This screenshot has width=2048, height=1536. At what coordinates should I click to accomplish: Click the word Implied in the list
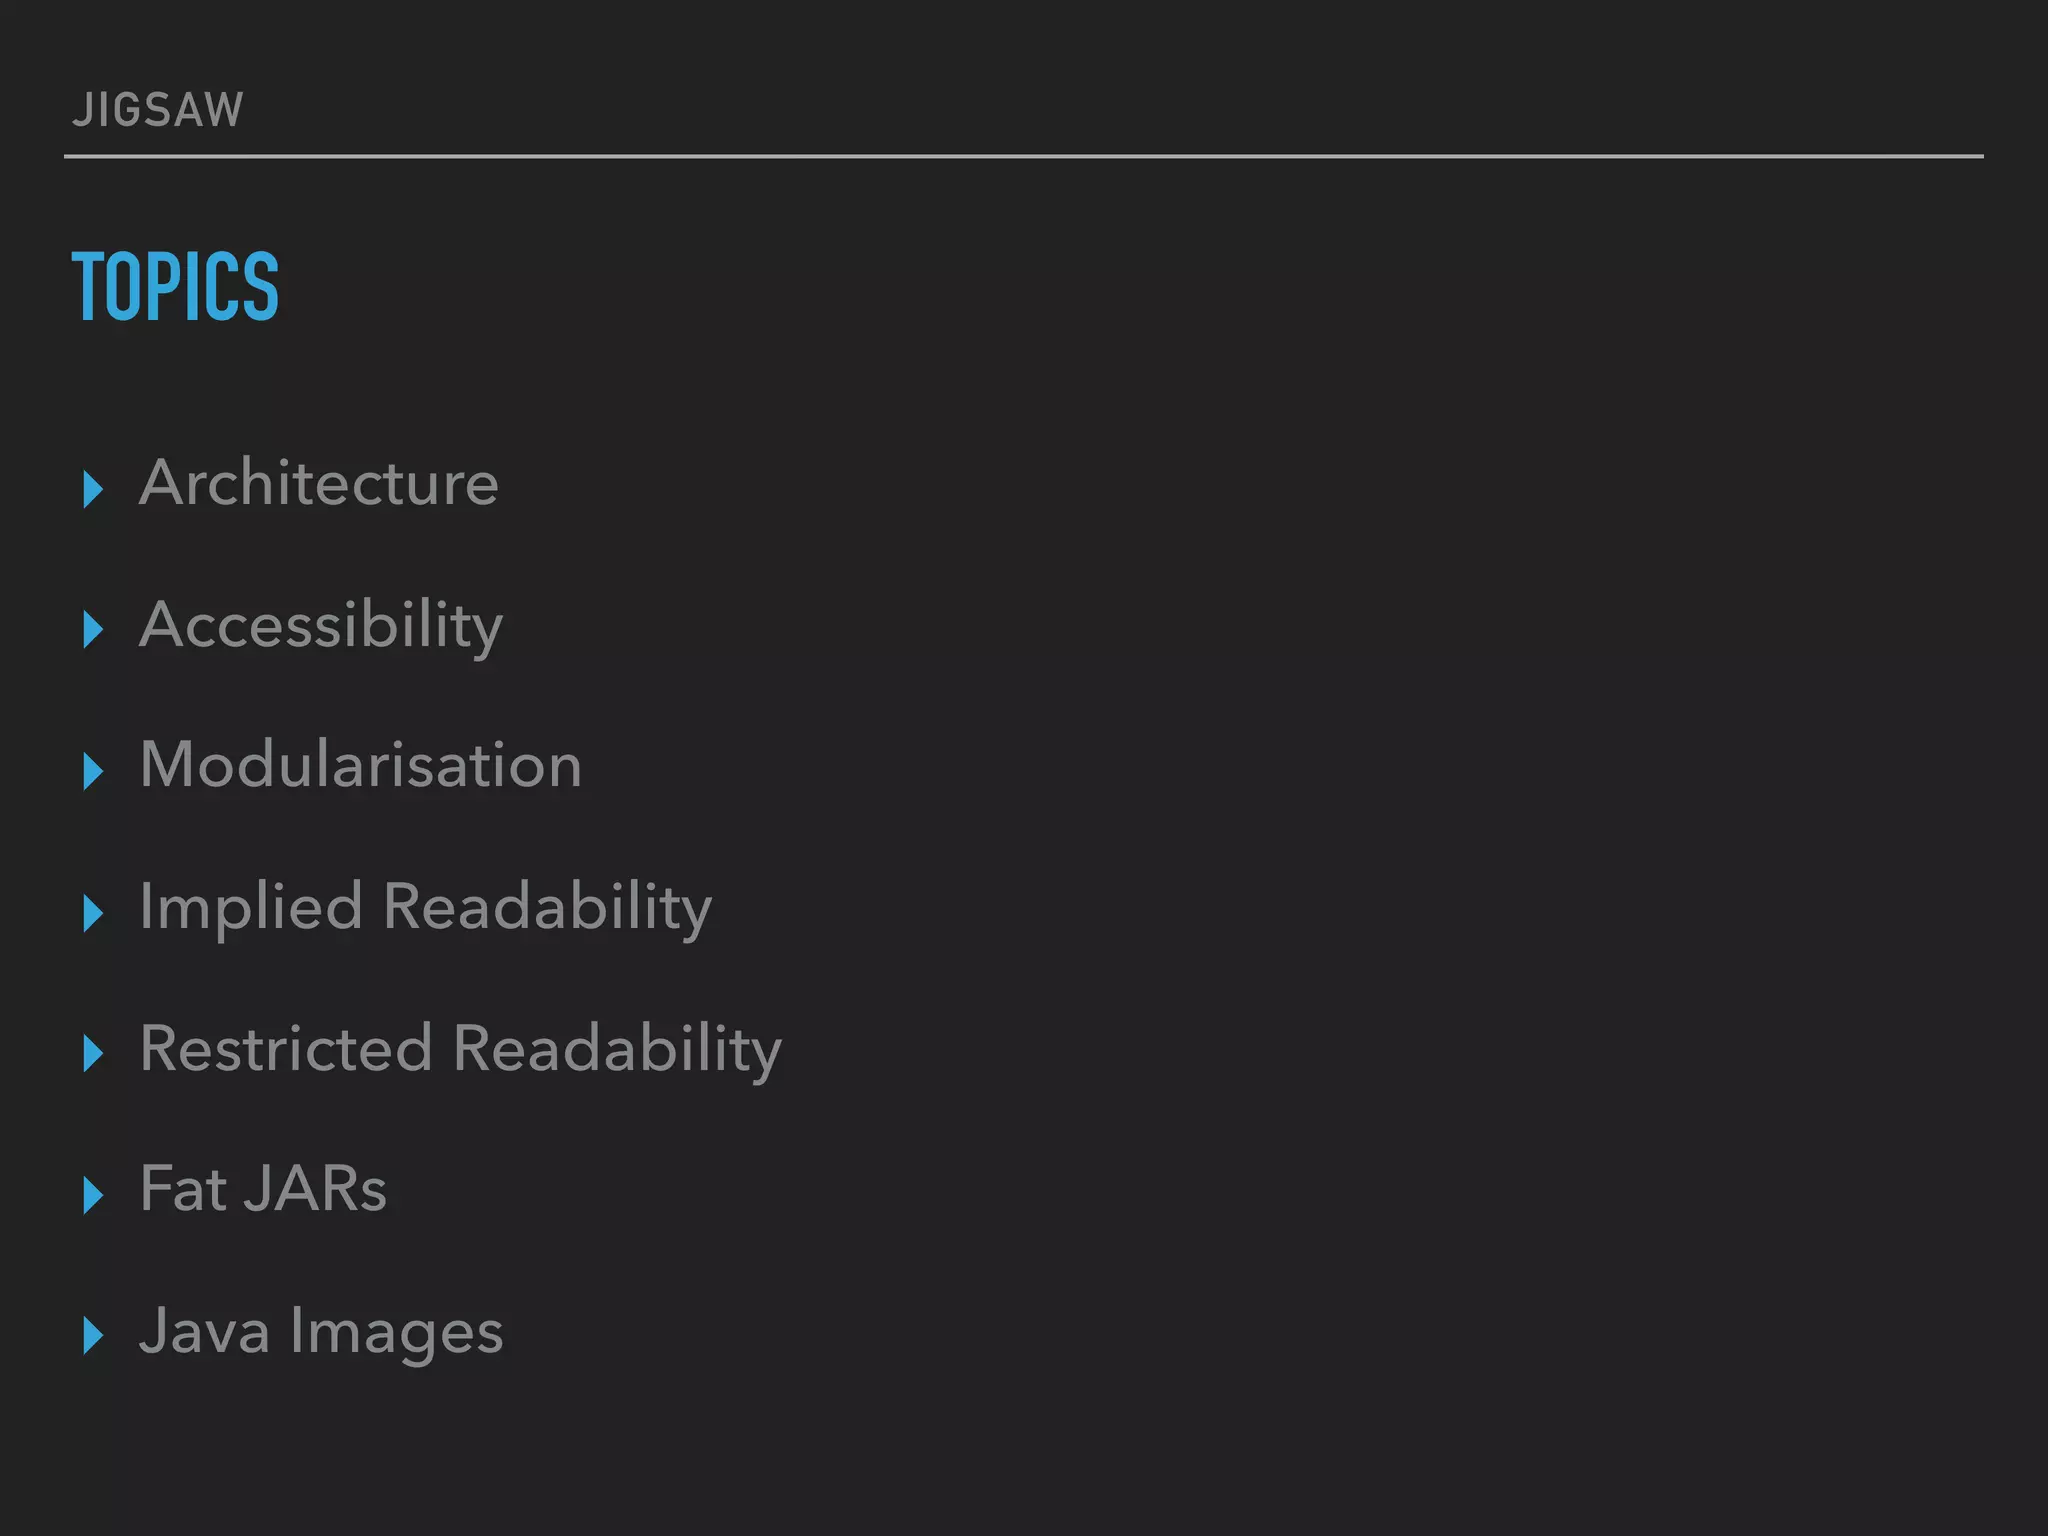[250, 908]
